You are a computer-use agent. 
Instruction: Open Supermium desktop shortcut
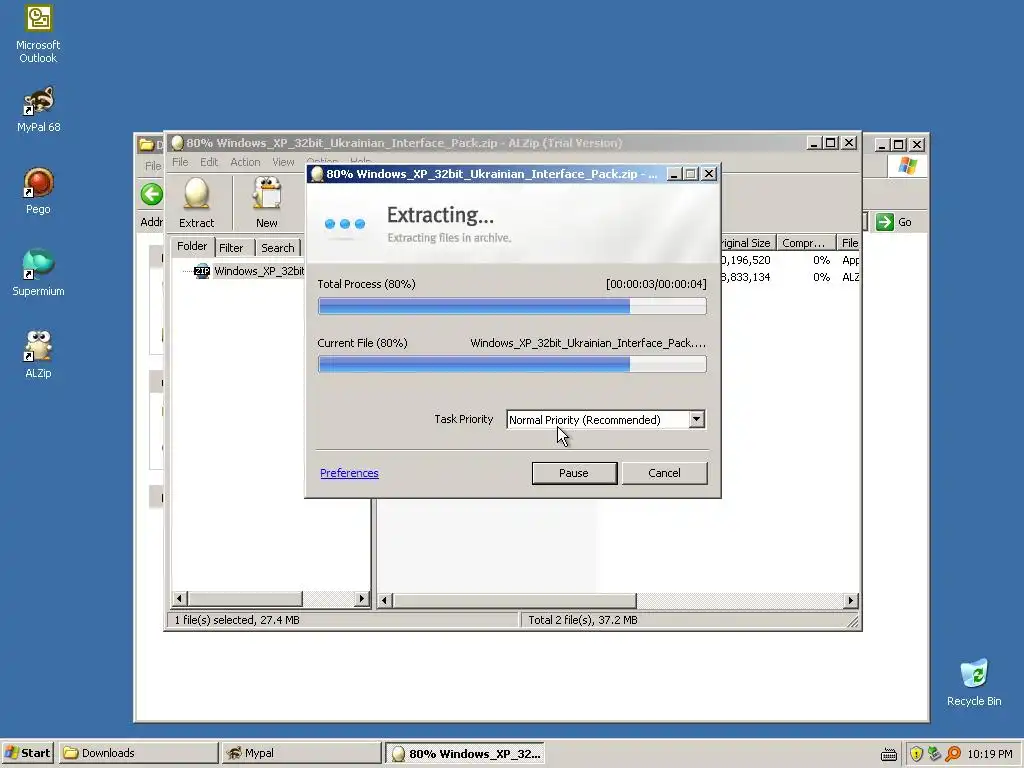pos(38,273)
